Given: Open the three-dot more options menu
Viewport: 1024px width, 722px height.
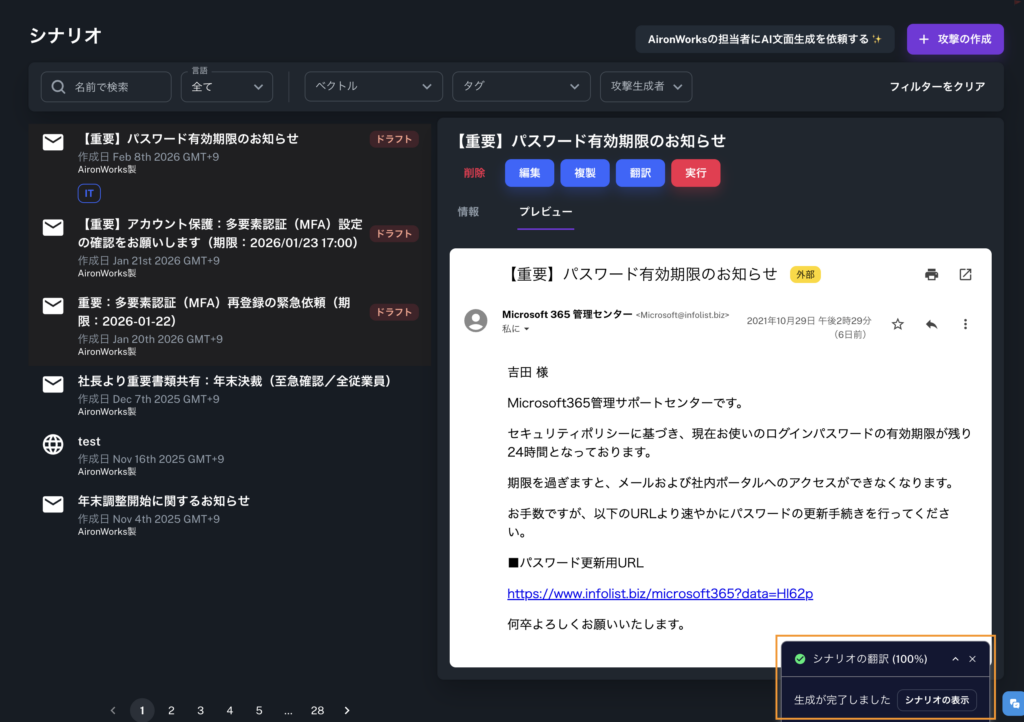Looking at the screenshot, I should coord(965,324).
